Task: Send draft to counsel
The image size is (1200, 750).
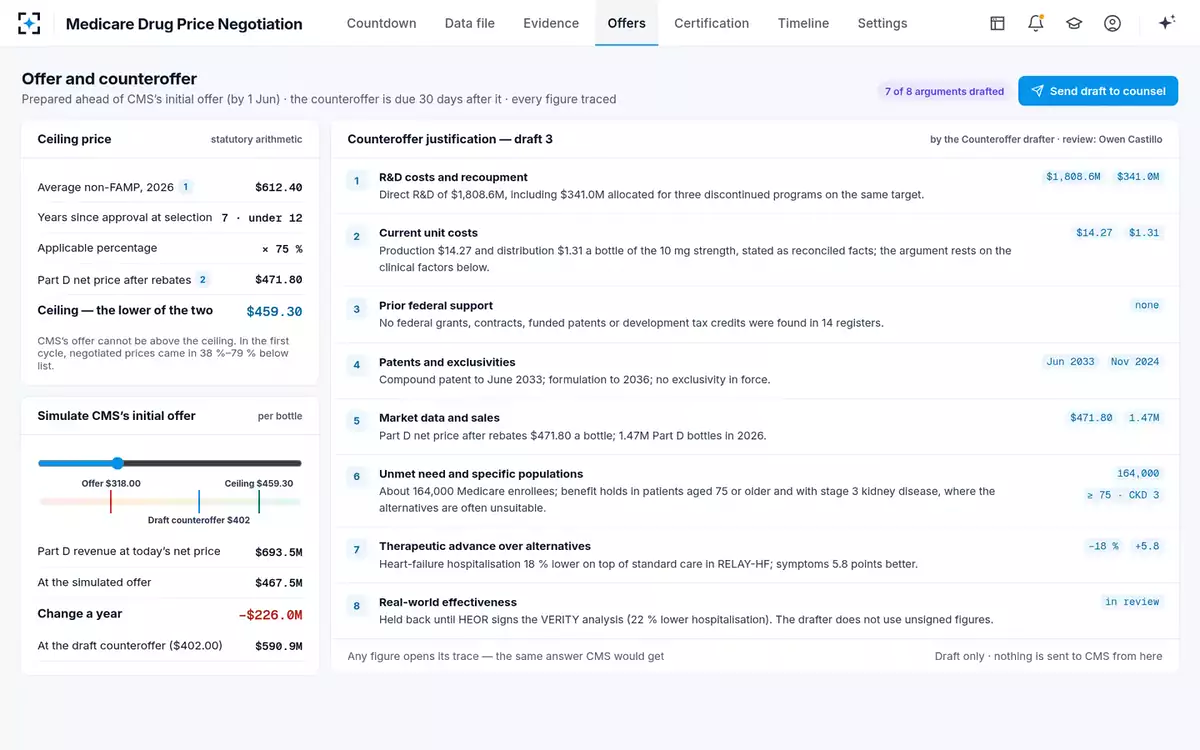Action: click(1098, 91)
